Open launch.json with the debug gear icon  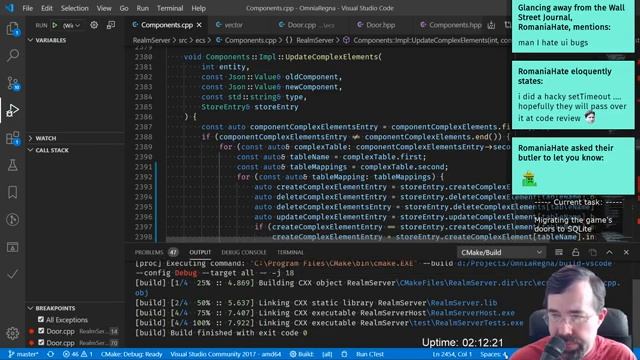click(x=94, y=25)
